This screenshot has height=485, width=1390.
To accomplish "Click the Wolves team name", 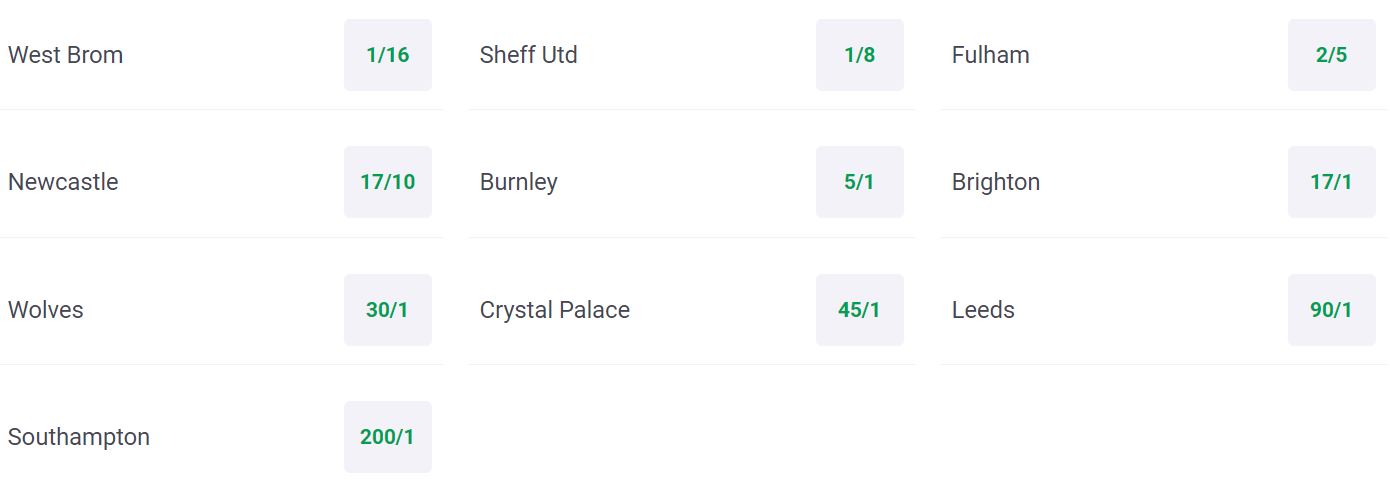I will [x=46, y=310].
